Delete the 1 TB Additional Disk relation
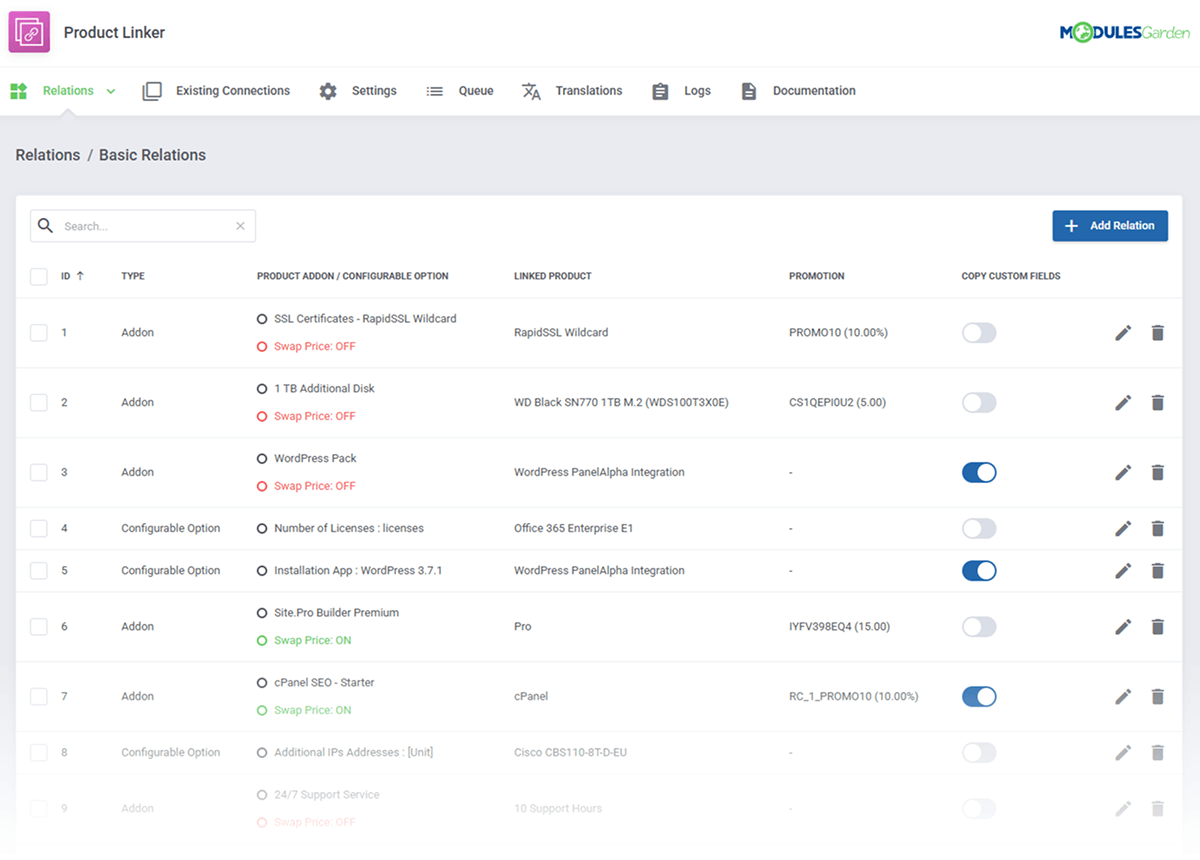This screenshot has width=1200, height=860. coord(1157,403)
